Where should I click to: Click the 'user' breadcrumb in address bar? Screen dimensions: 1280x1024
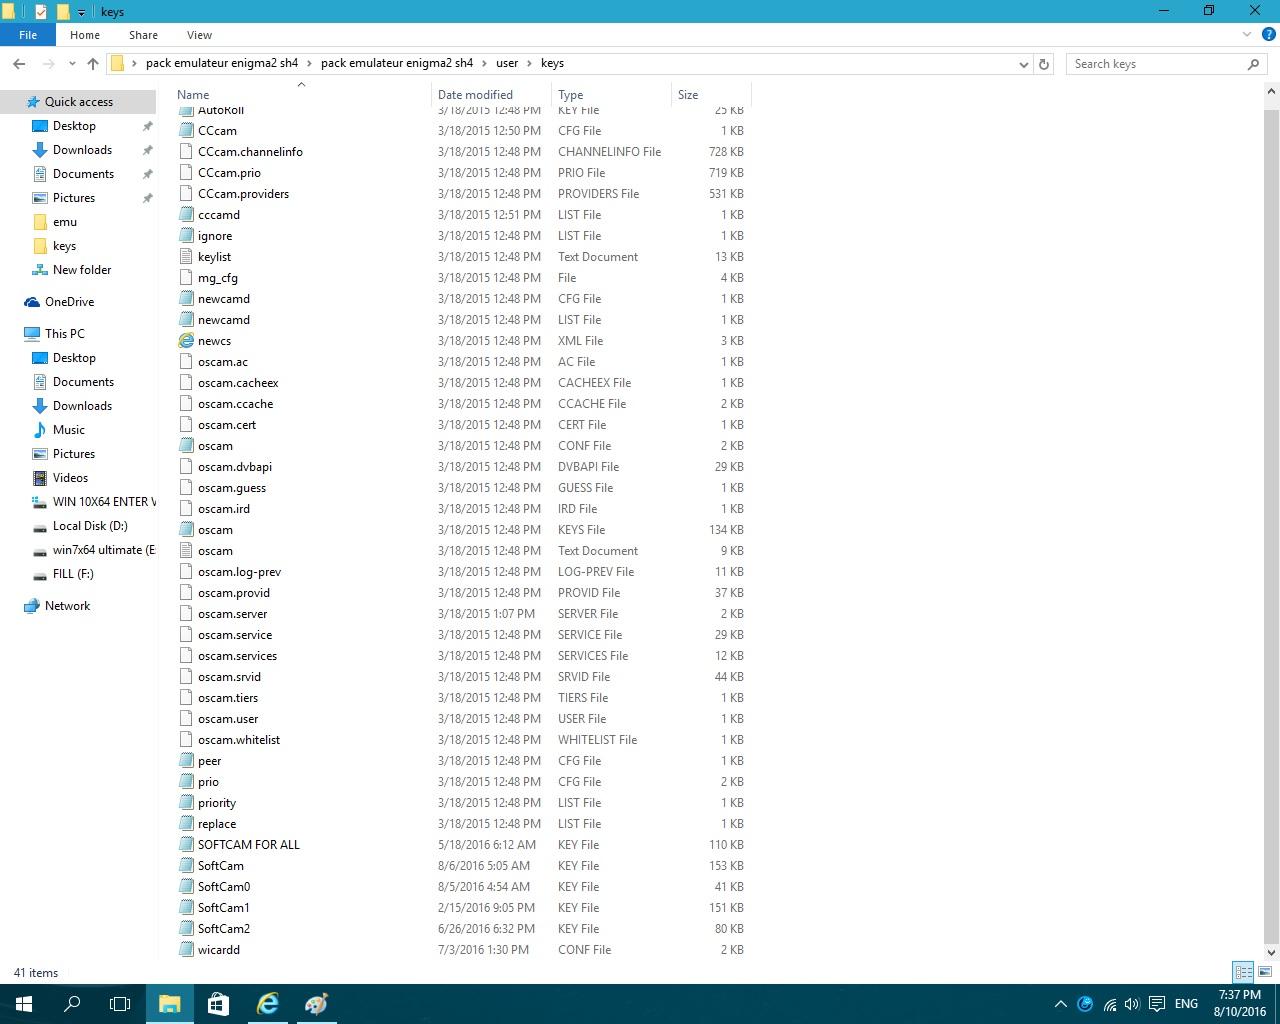click(x=507, y=63)
